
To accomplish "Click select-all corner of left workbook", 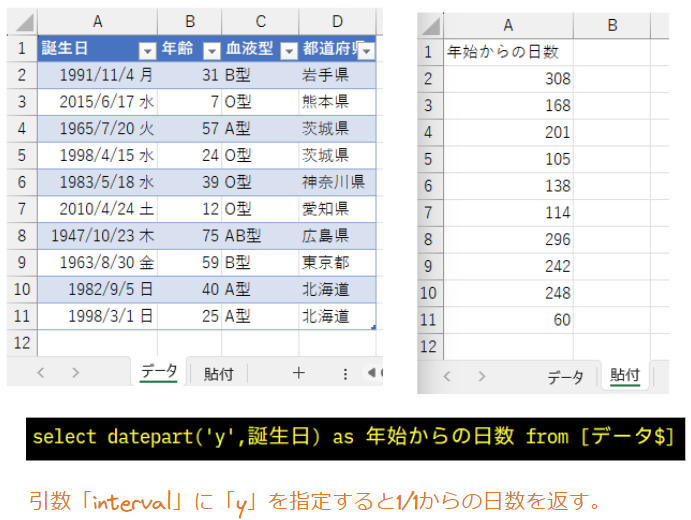I will pos(23,22).
